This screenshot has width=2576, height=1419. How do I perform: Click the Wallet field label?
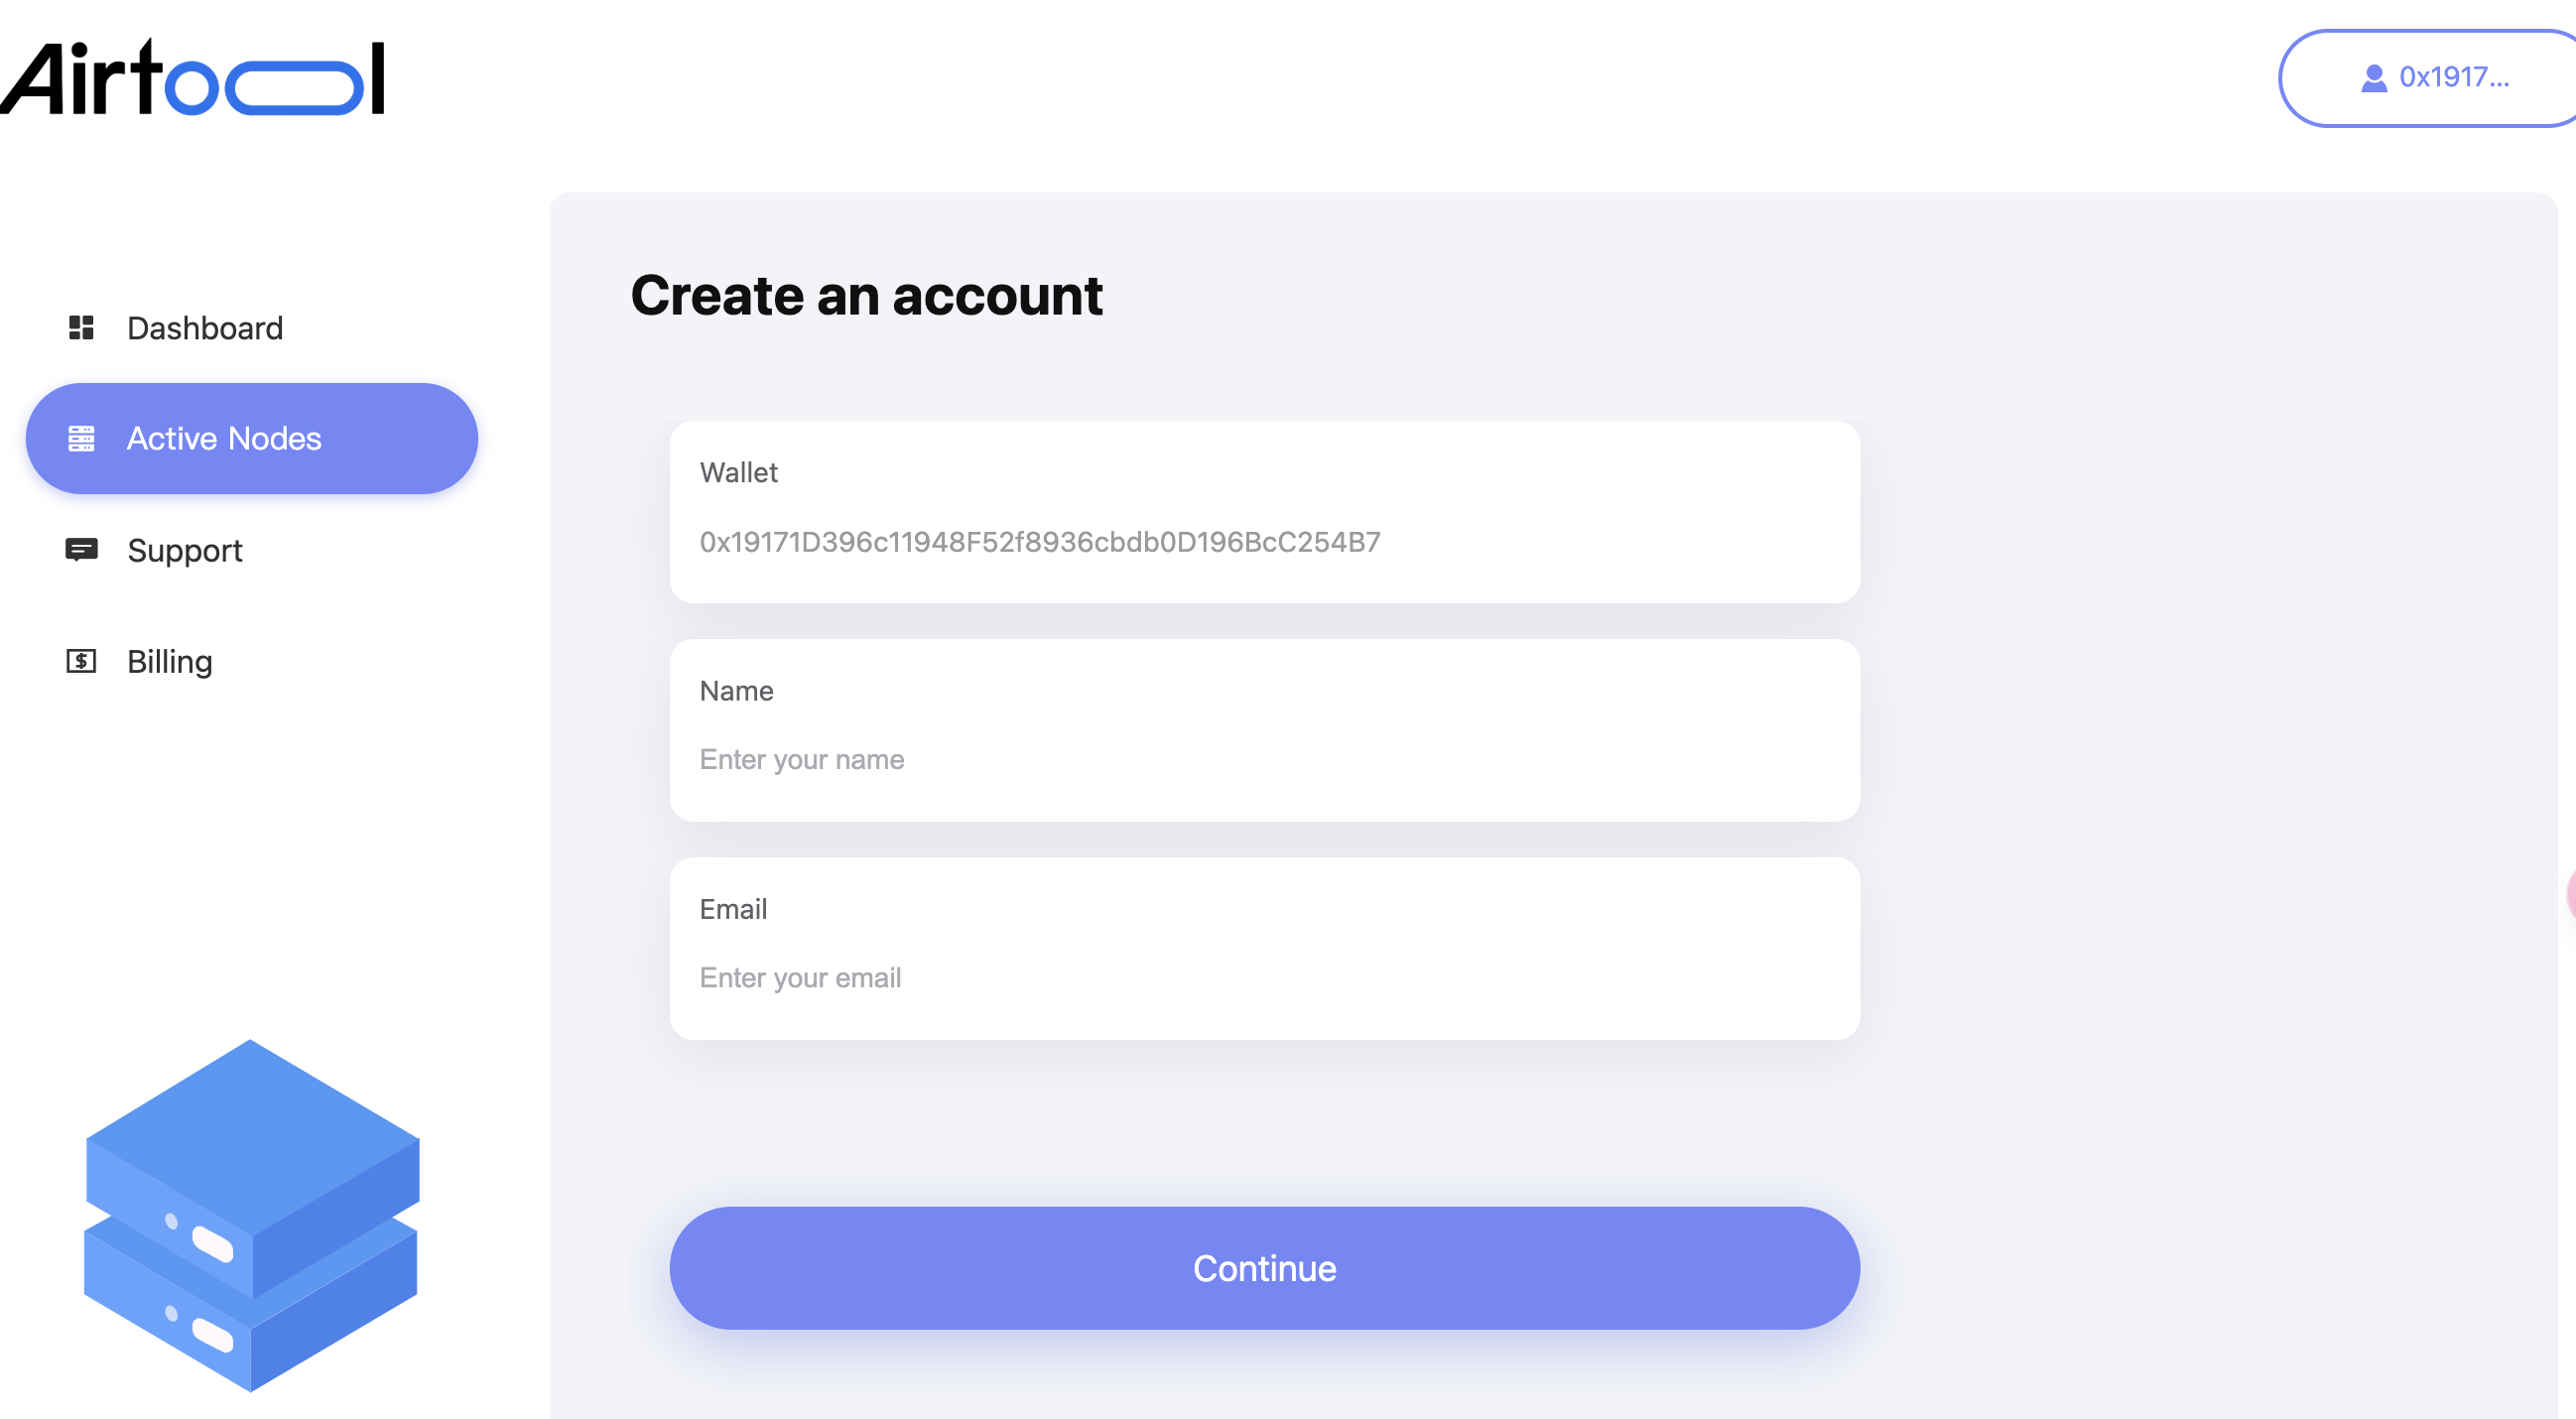[x=739, y=473]
